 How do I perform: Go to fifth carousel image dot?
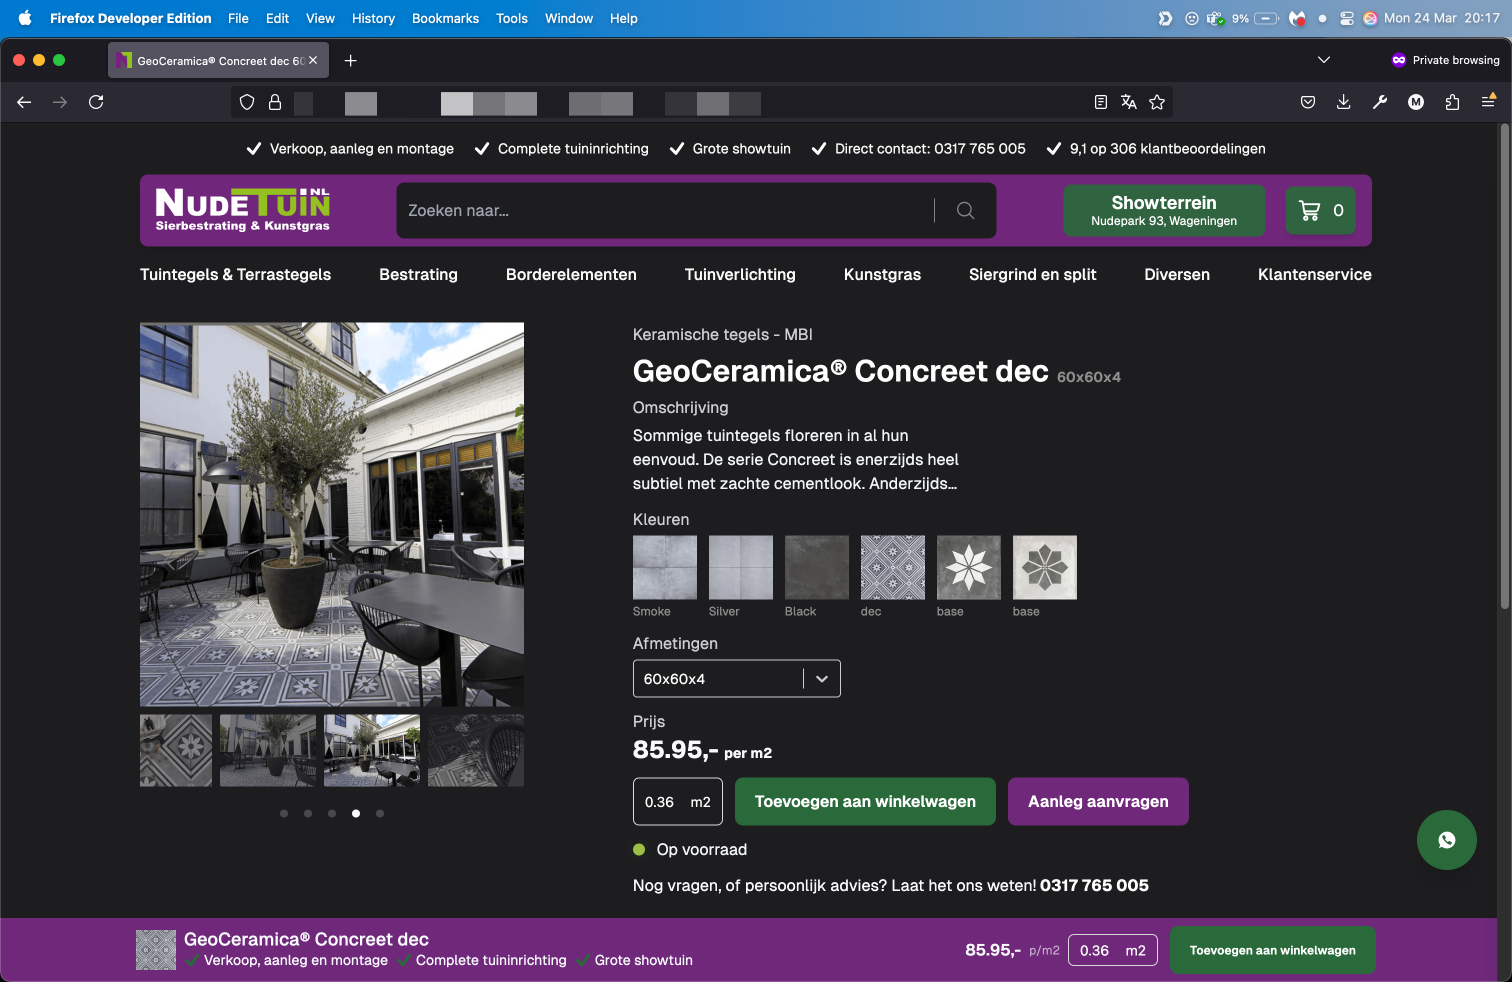[x=380, y=814]
